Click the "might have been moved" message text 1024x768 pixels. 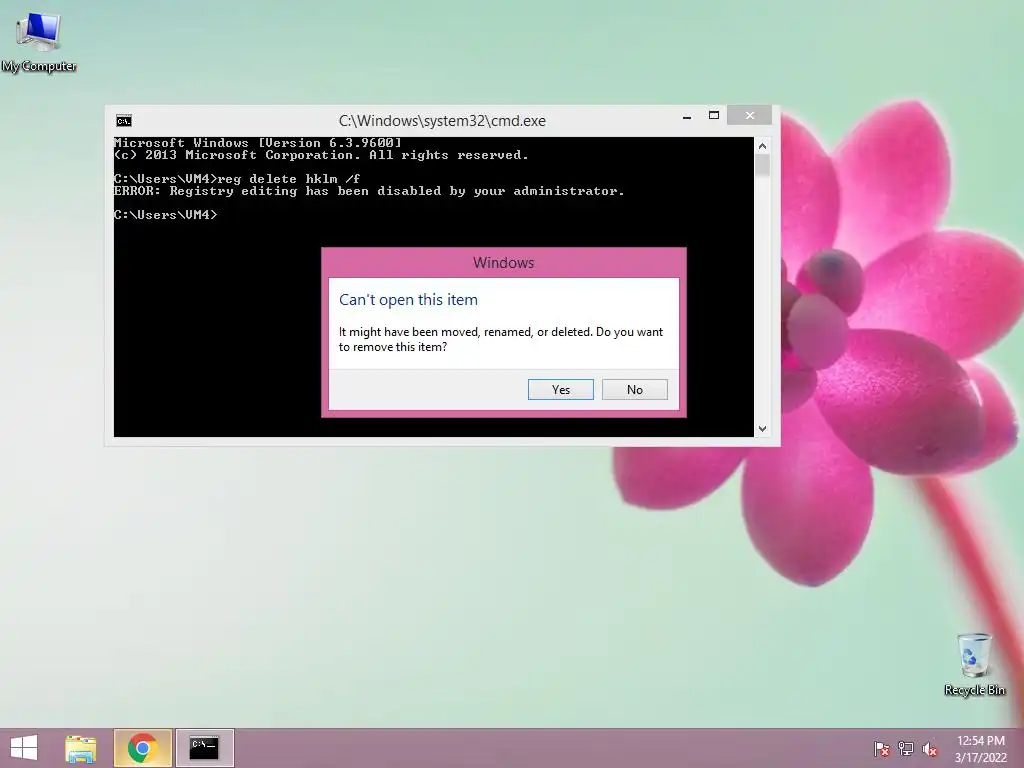501,340
